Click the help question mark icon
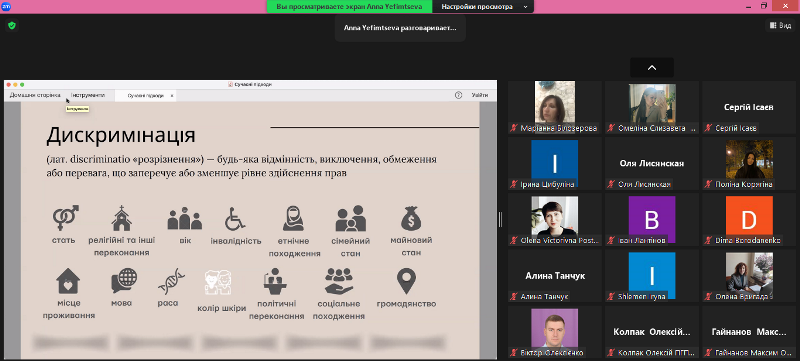The width and height of the screenshot is (800, 361). pos(458,95)
